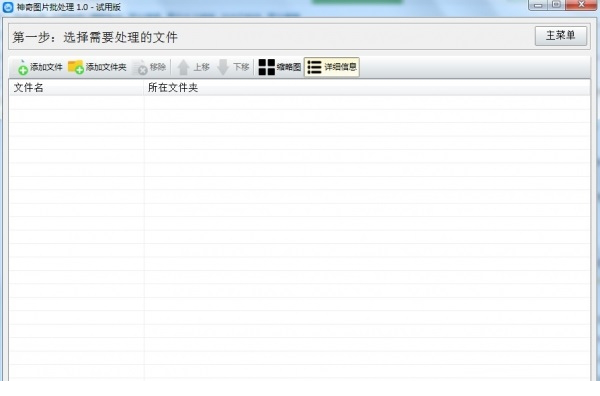600x396 pixels.
Task: Open the 主菜单 main menu button
Action: tap(561, 36)
